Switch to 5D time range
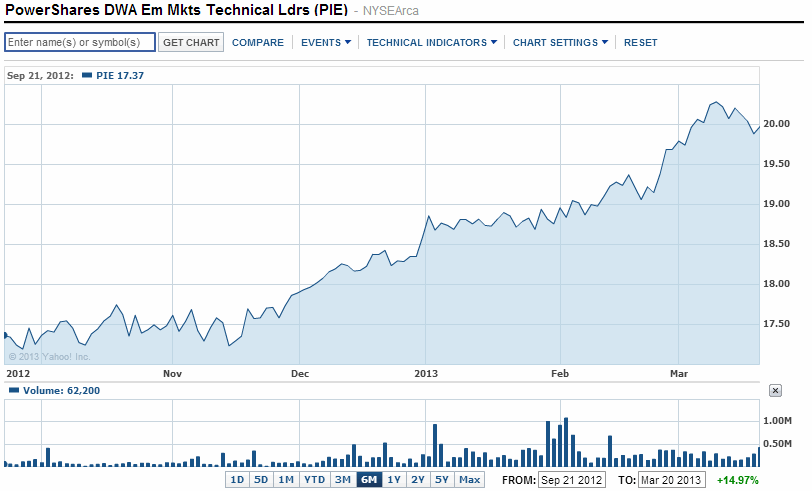The height and width of the screenshot is (491, 812). point(261,480)
